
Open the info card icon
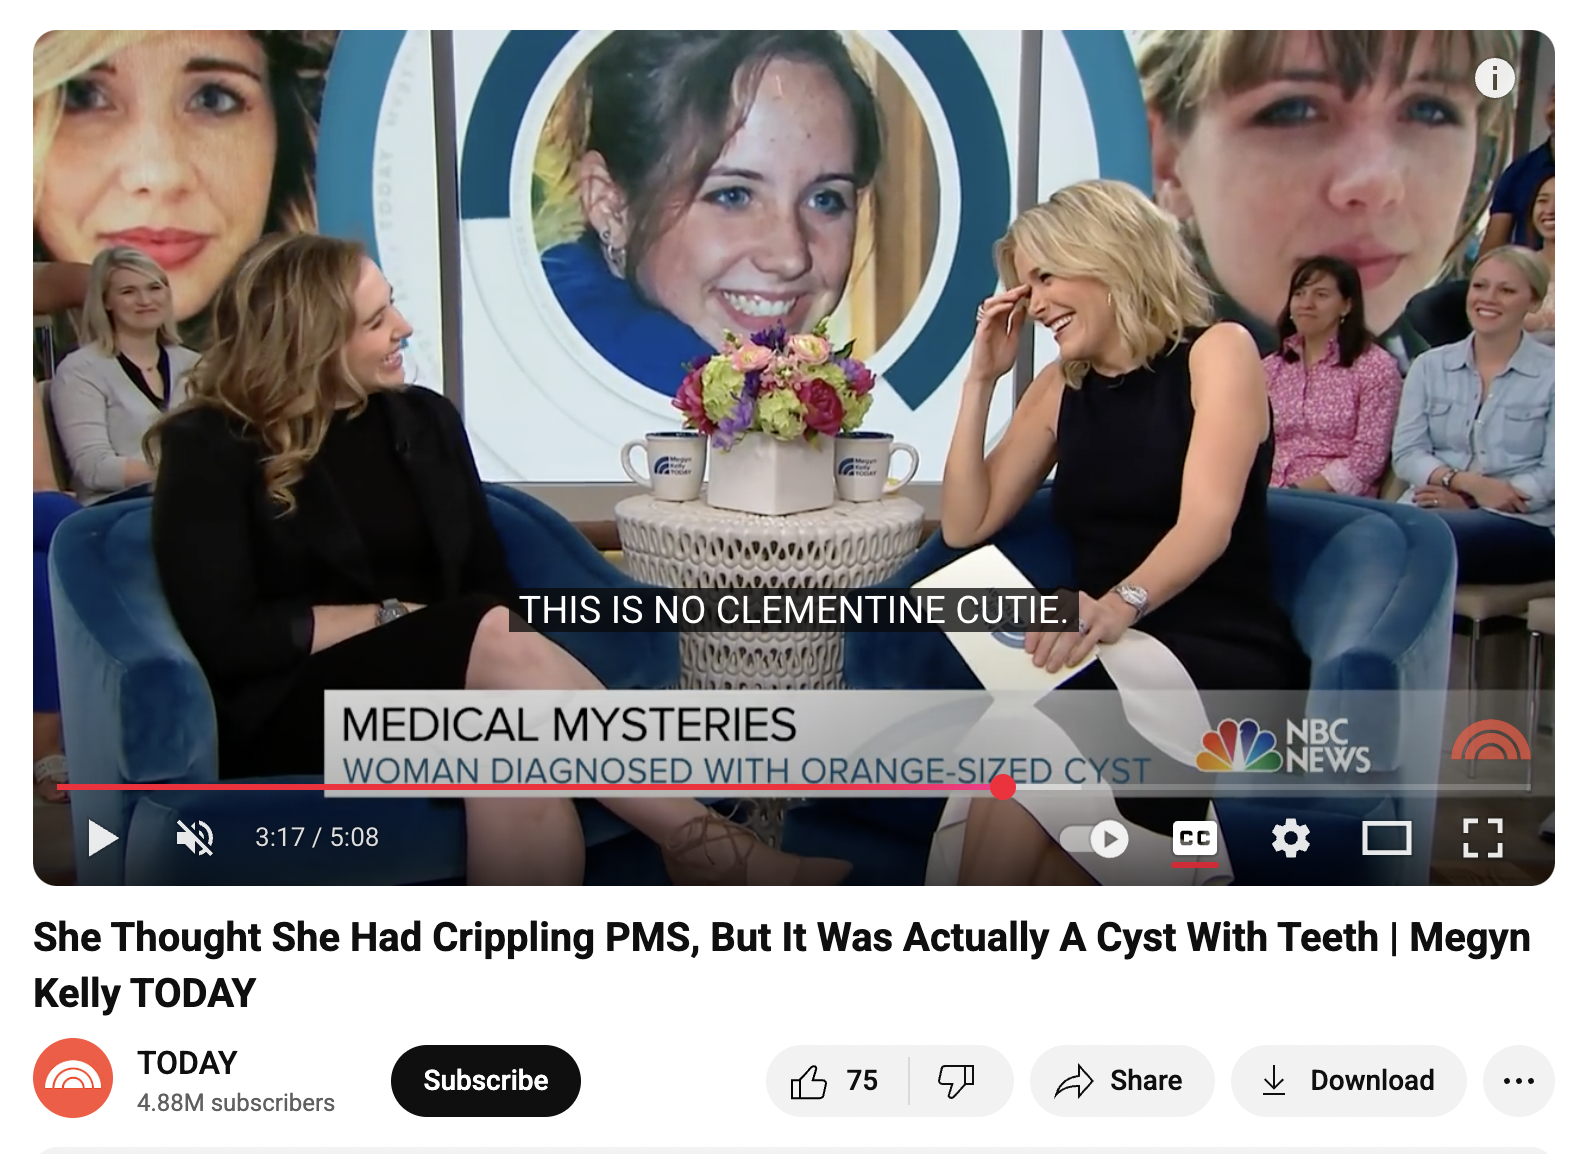tap(1495, 77)
